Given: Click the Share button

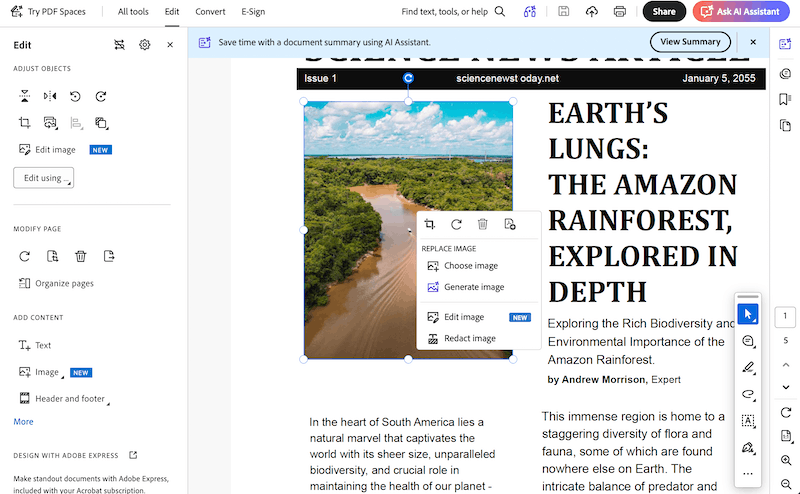Looking at the screenshot, I should [664, 11].
